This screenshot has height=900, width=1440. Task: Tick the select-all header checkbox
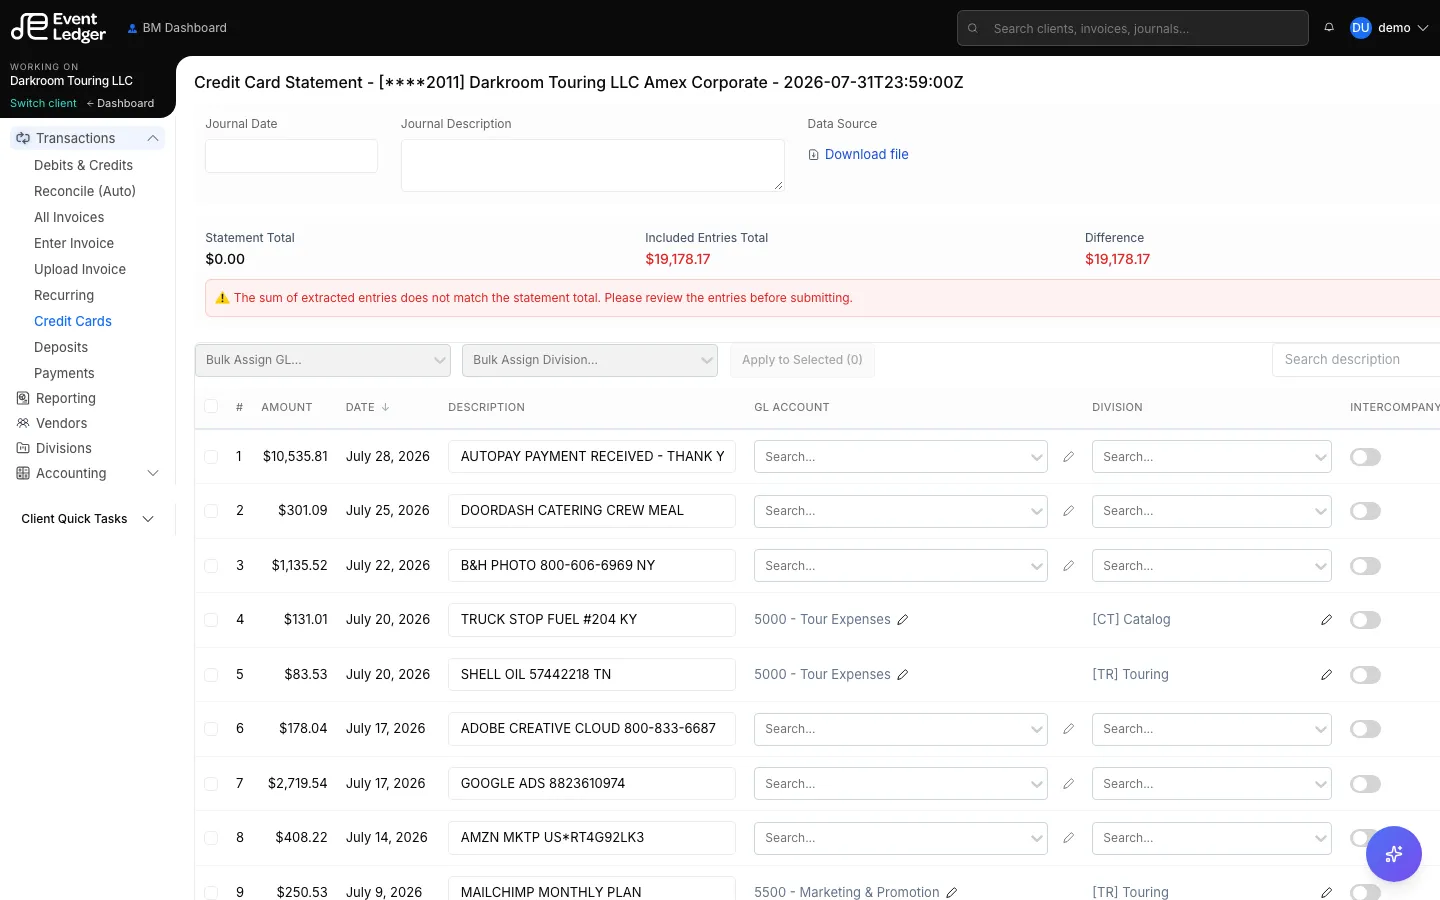pos(211,406)
